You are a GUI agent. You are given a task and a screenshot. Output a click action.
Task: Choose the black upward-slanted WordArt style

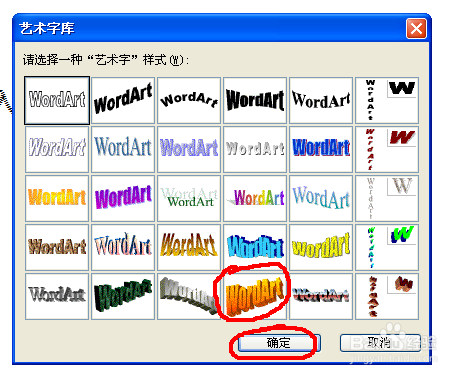123,100
